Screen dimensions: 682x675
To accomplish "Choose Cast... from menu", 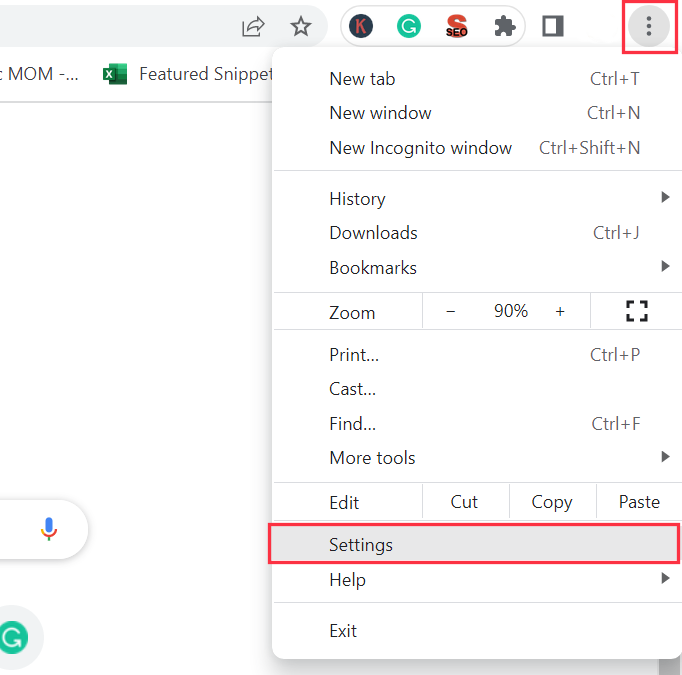I will 478,389.
